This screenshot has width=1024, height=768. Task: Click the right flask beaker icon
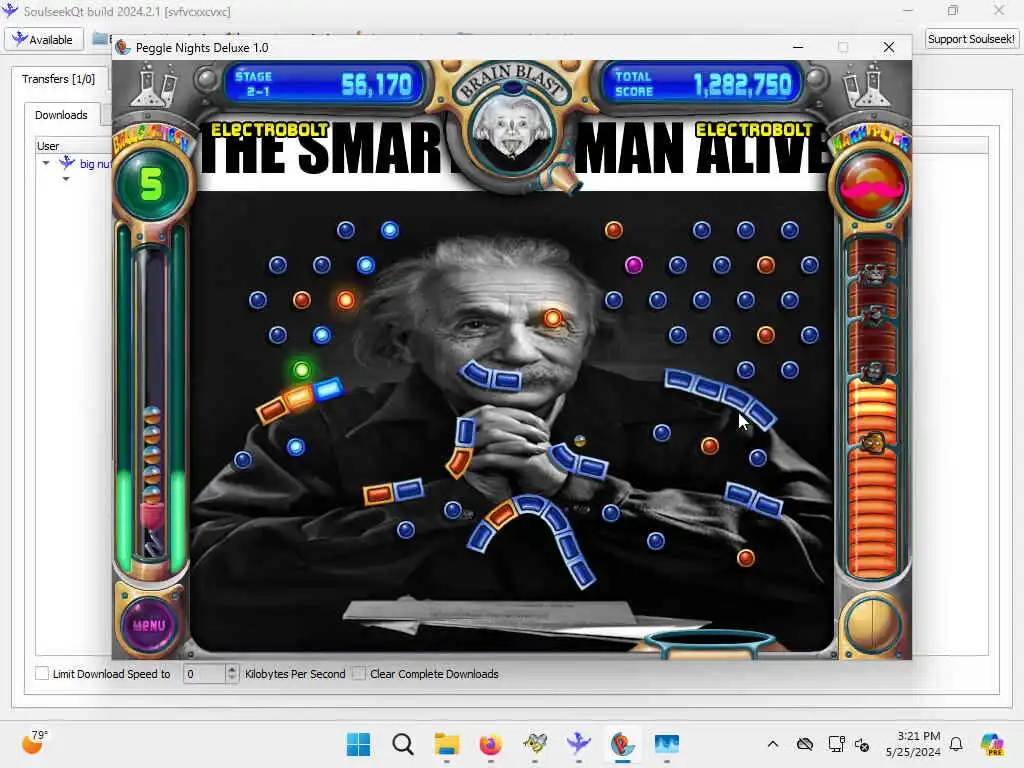tap(866, 84)
